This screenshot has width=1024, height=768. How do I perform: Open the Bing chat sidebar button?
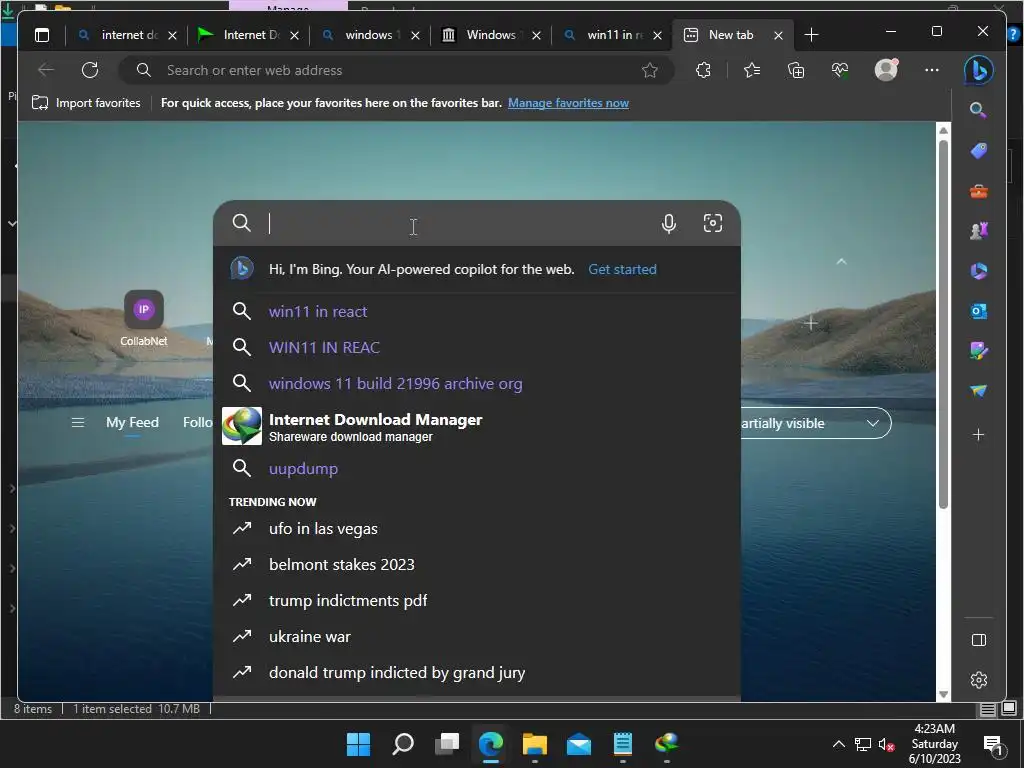tap(978, 70)
